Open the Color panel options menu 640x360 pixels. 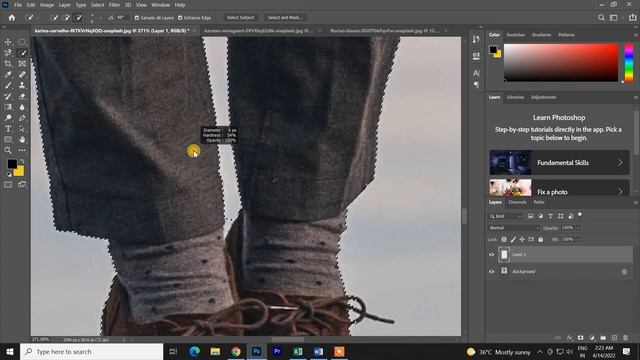(x=636, y=35)
